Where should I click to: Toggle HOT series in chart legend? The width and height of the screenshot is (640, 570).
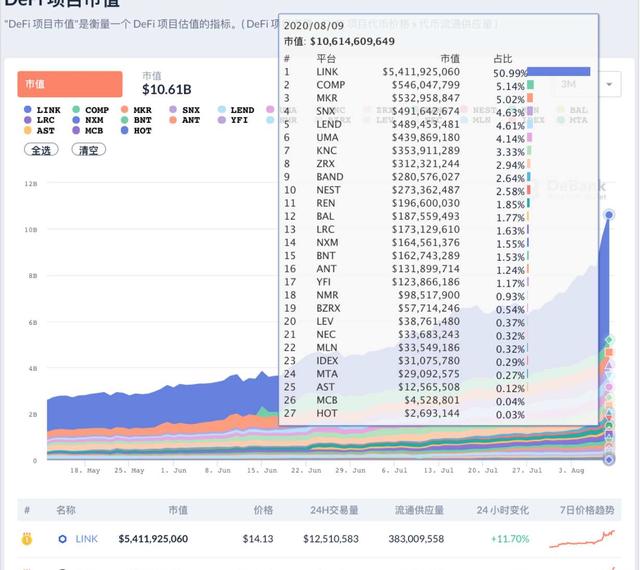click(137, 131)
